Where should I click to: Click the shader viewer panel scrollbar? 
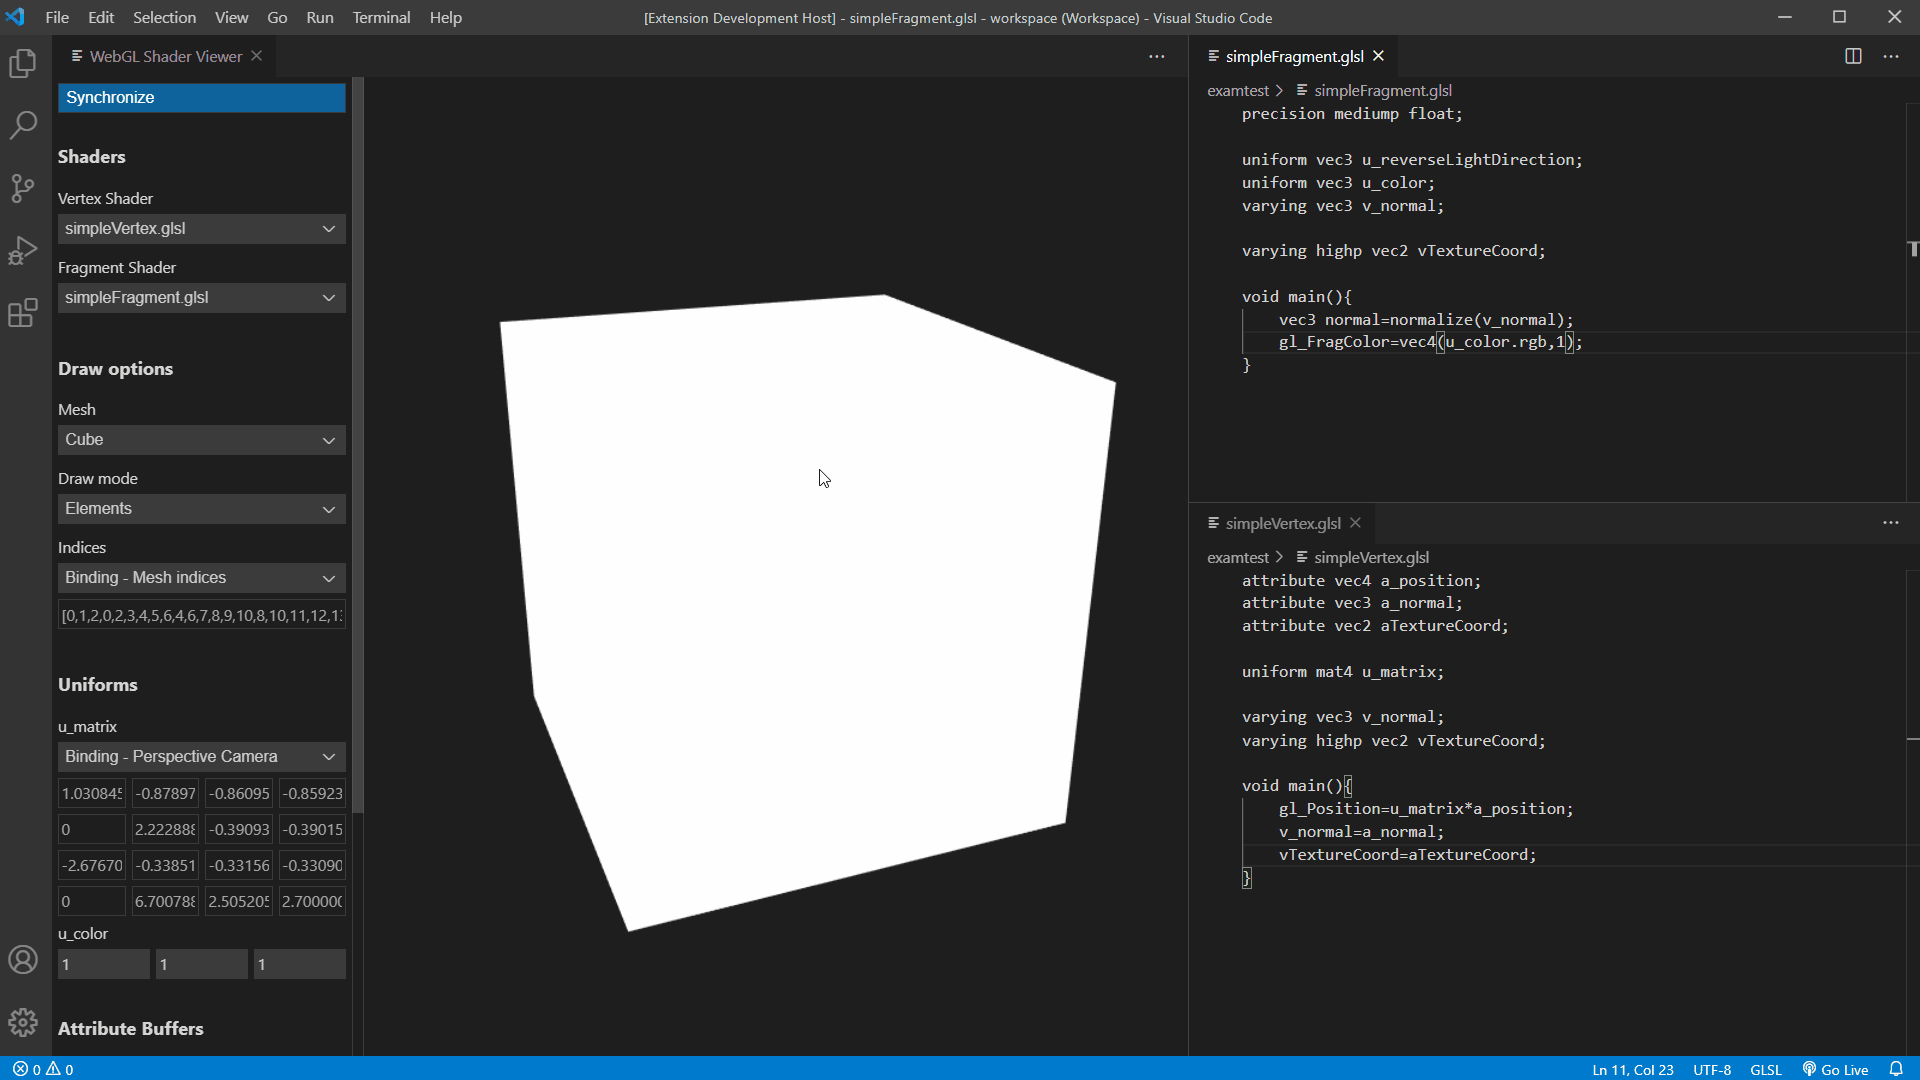click(358, 445)
